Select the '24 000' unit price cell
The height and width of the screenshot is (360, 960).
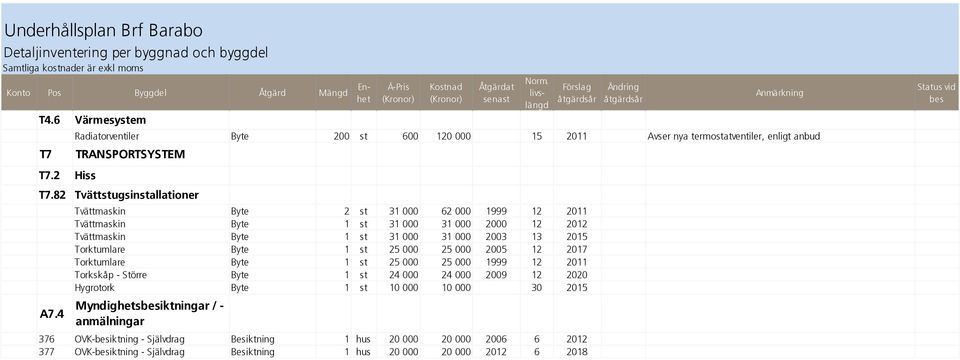pos(404,275)
